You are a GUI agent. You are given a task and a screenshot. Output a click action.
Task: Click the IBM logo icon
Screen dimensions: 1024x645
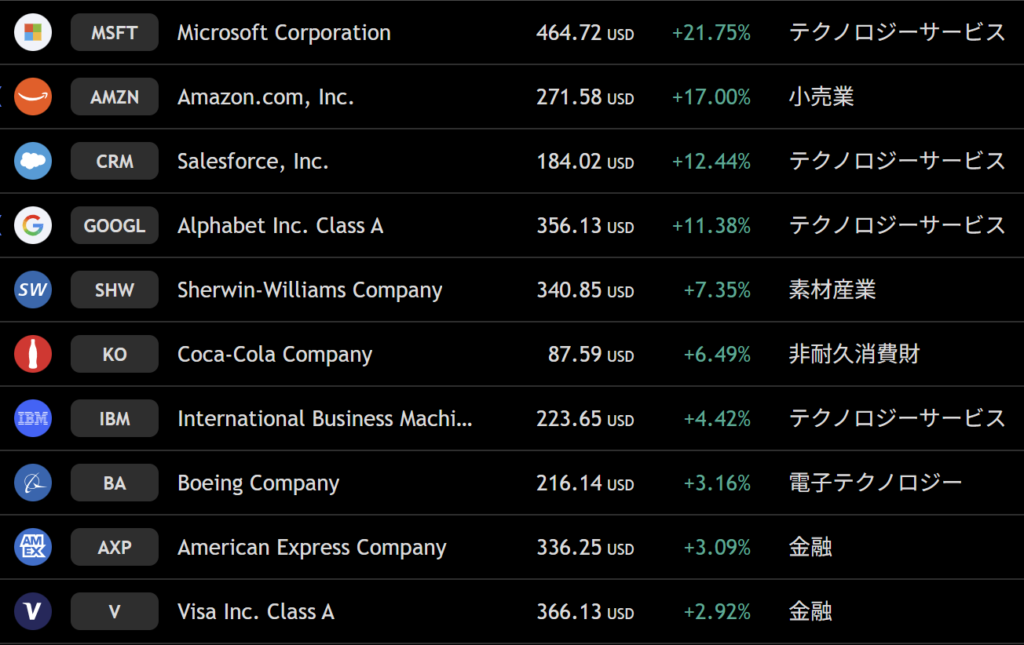(x=33, y=418)
